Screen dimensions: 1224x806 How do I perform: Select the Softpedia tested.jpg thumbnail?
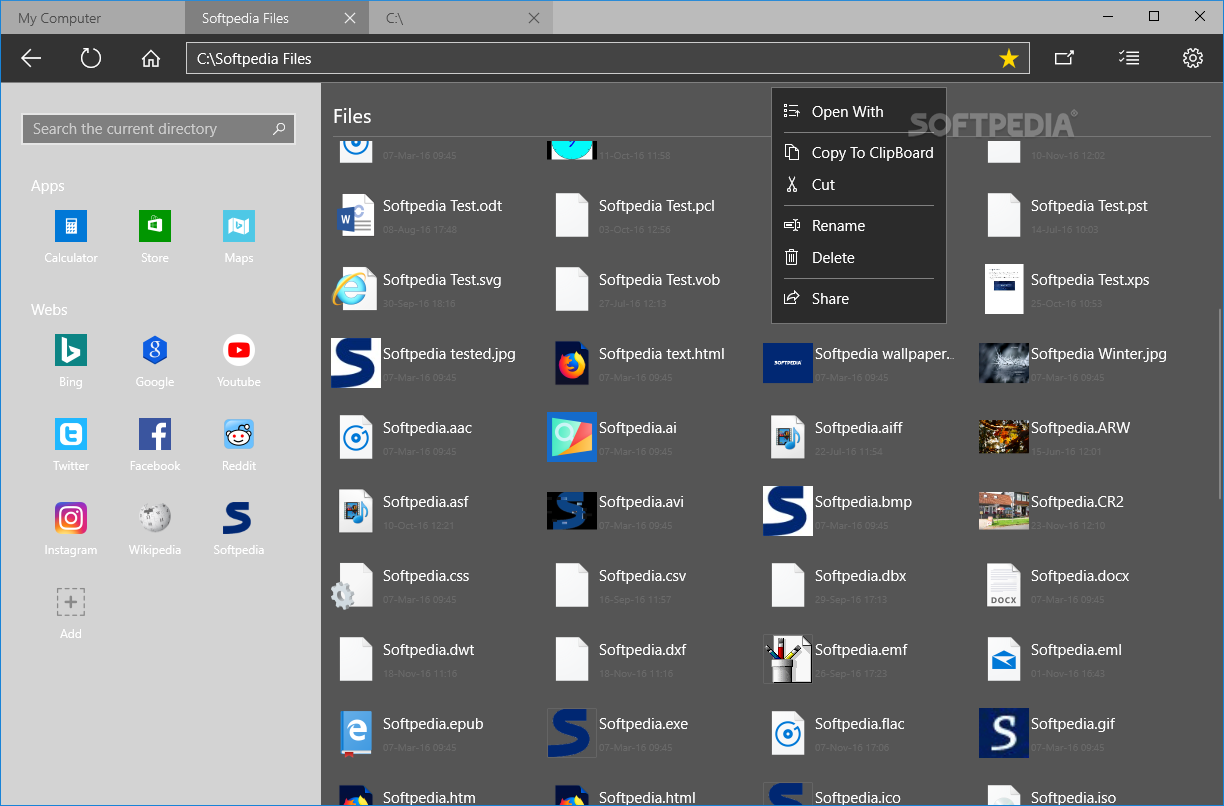point(356,363)
